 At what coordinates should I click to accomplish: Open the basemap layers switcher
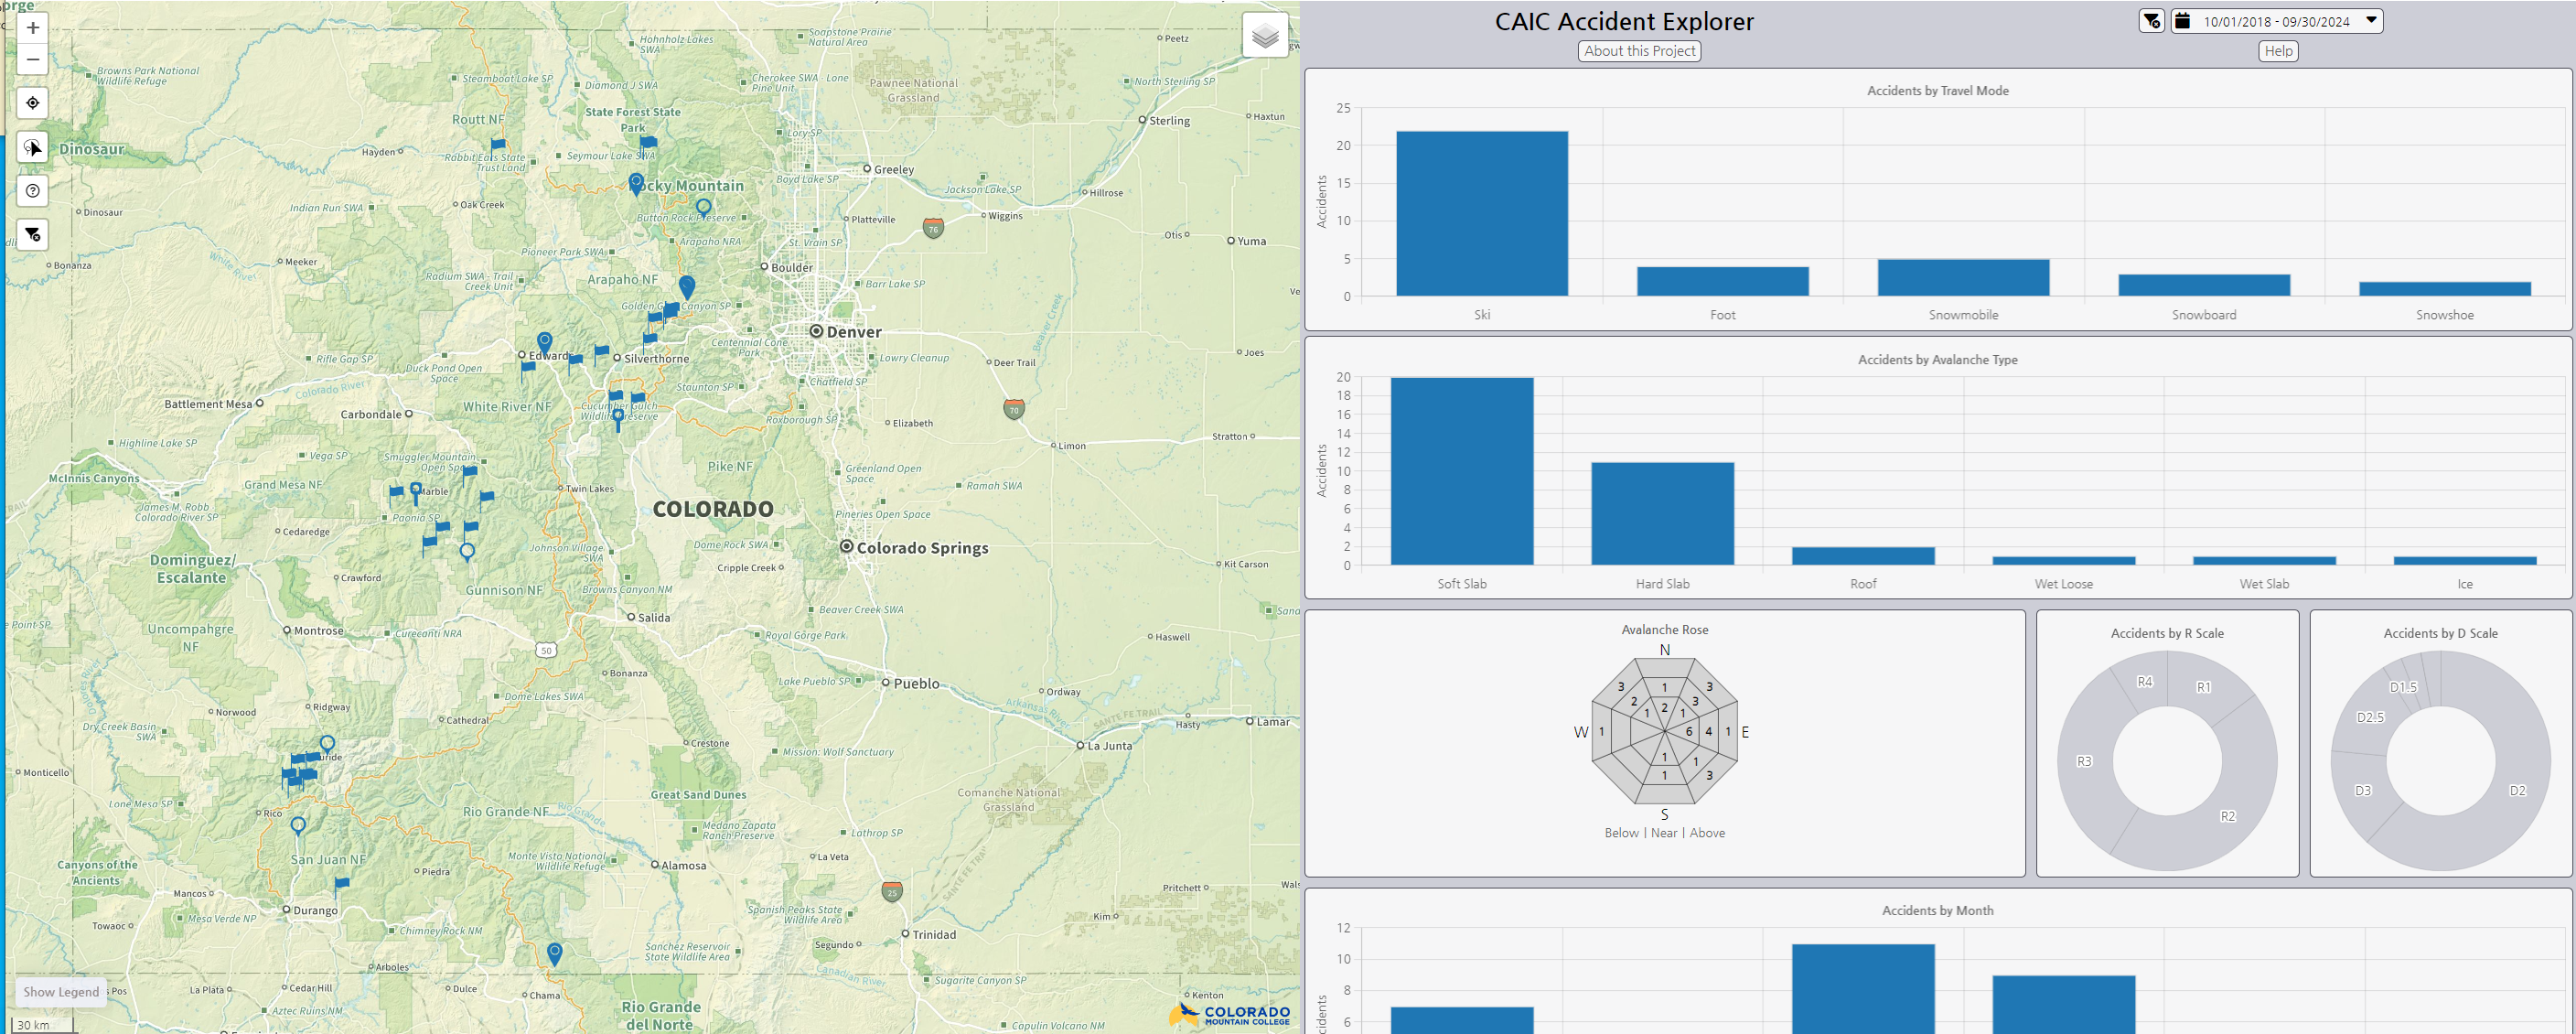click(x=1264, y=35)
